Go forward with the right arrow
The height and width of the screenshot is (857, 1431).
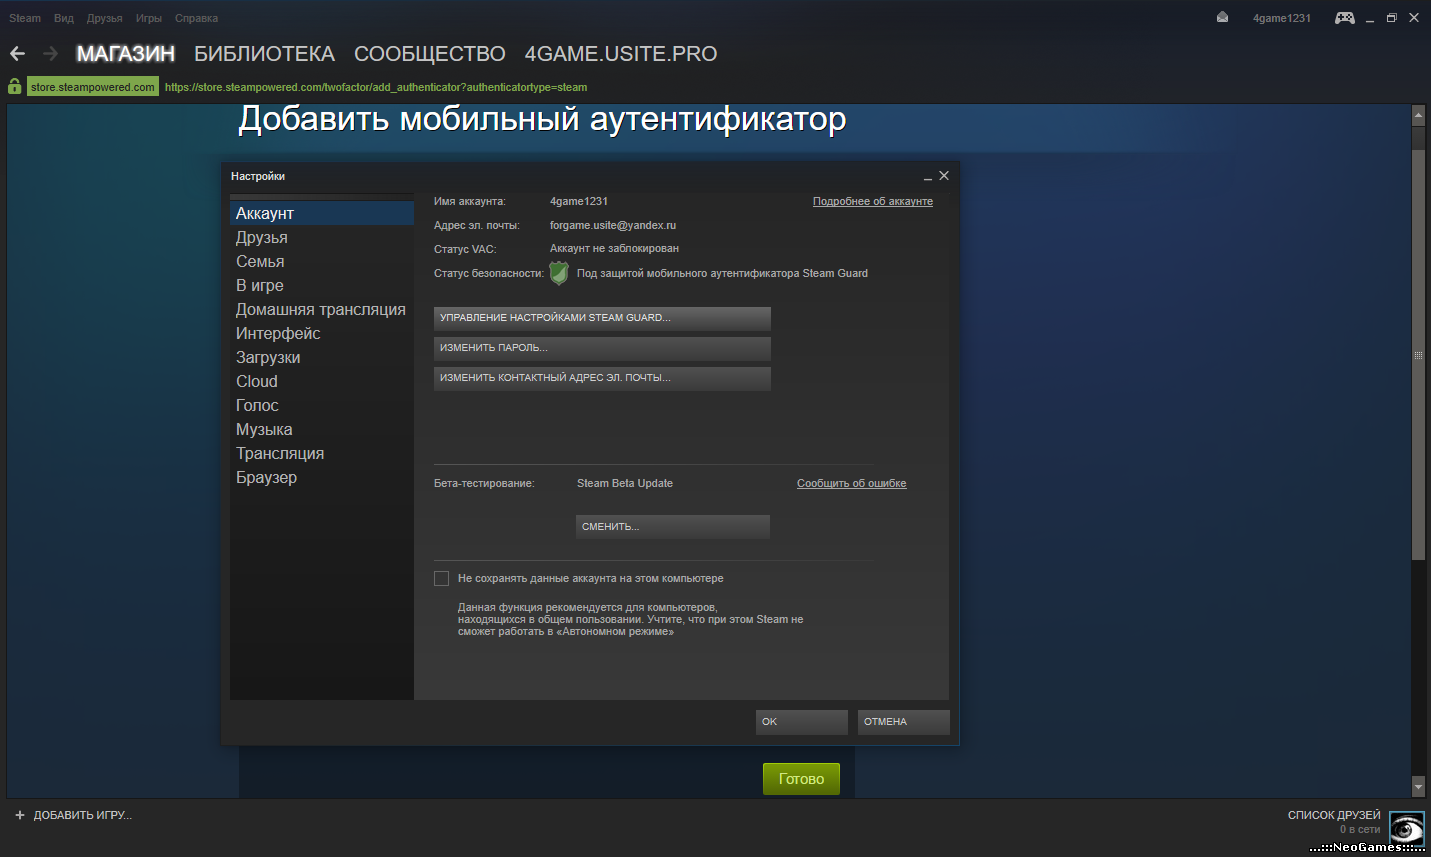(51, 54)
